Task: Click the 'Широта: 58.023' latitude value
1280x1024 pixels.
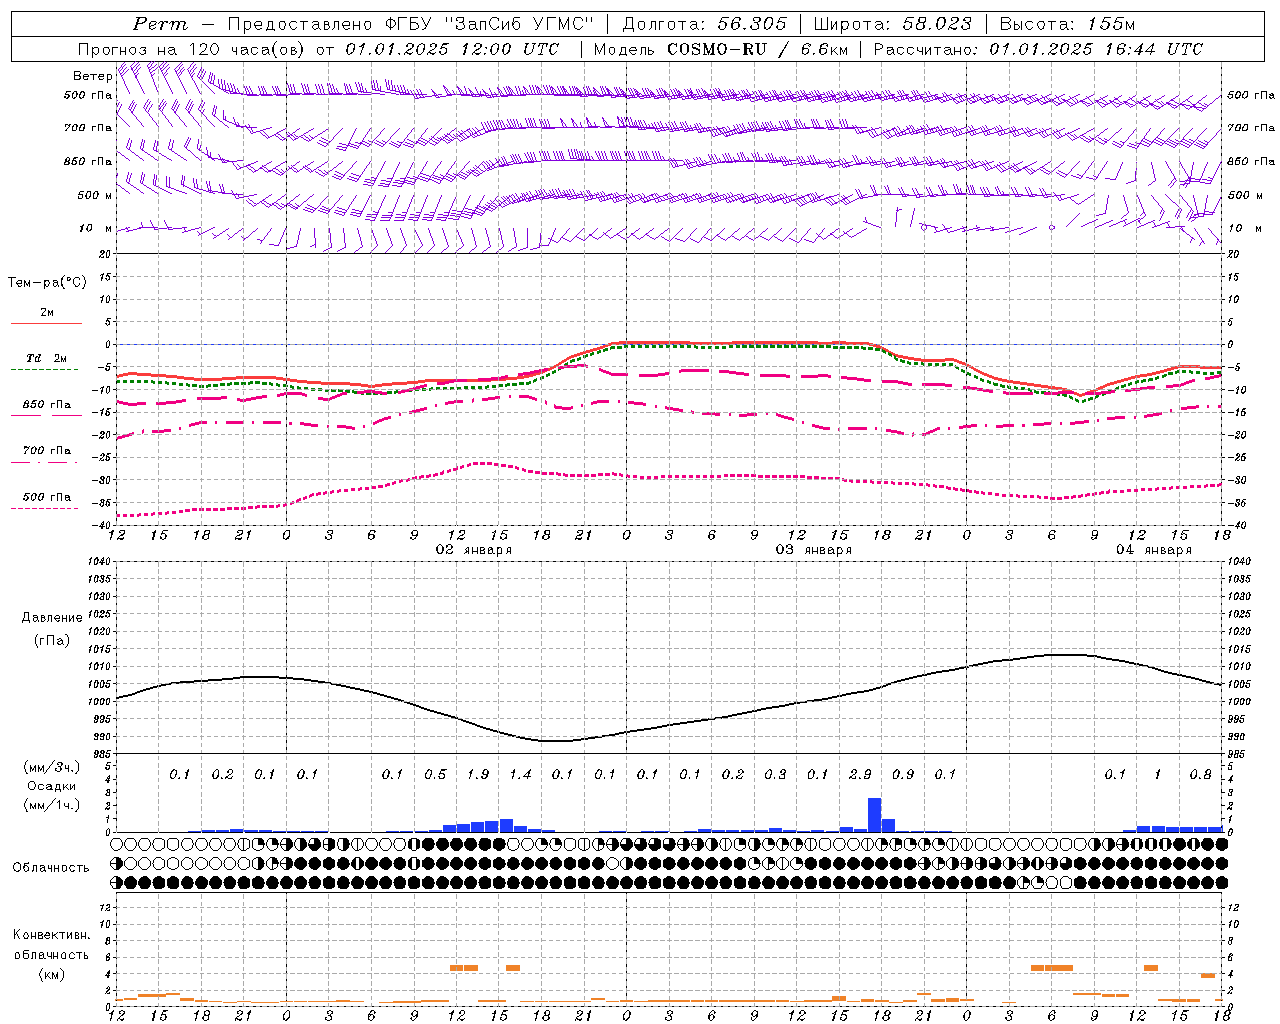Action: pyautogui.click(x=893, y=24)
